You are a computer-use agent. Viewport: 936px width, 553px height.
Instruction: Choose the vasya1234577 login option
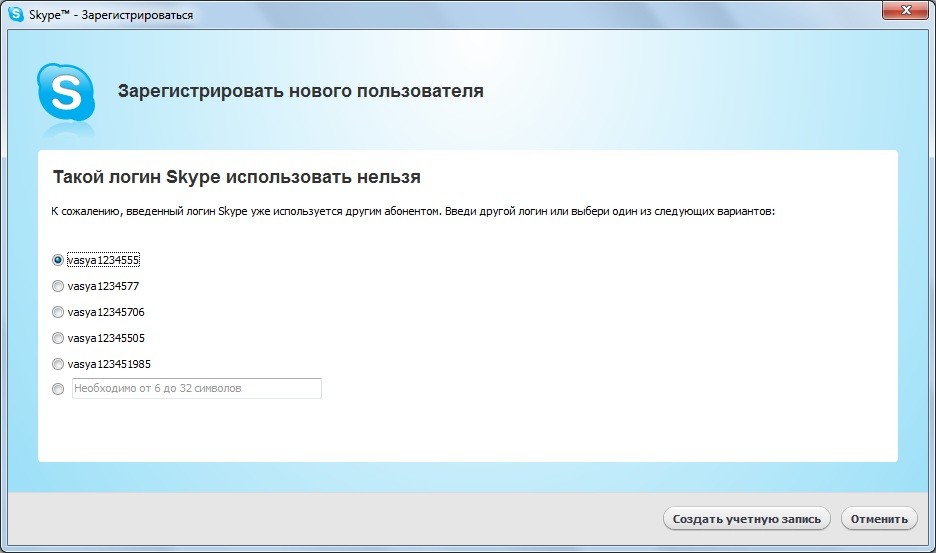(57, 286)
